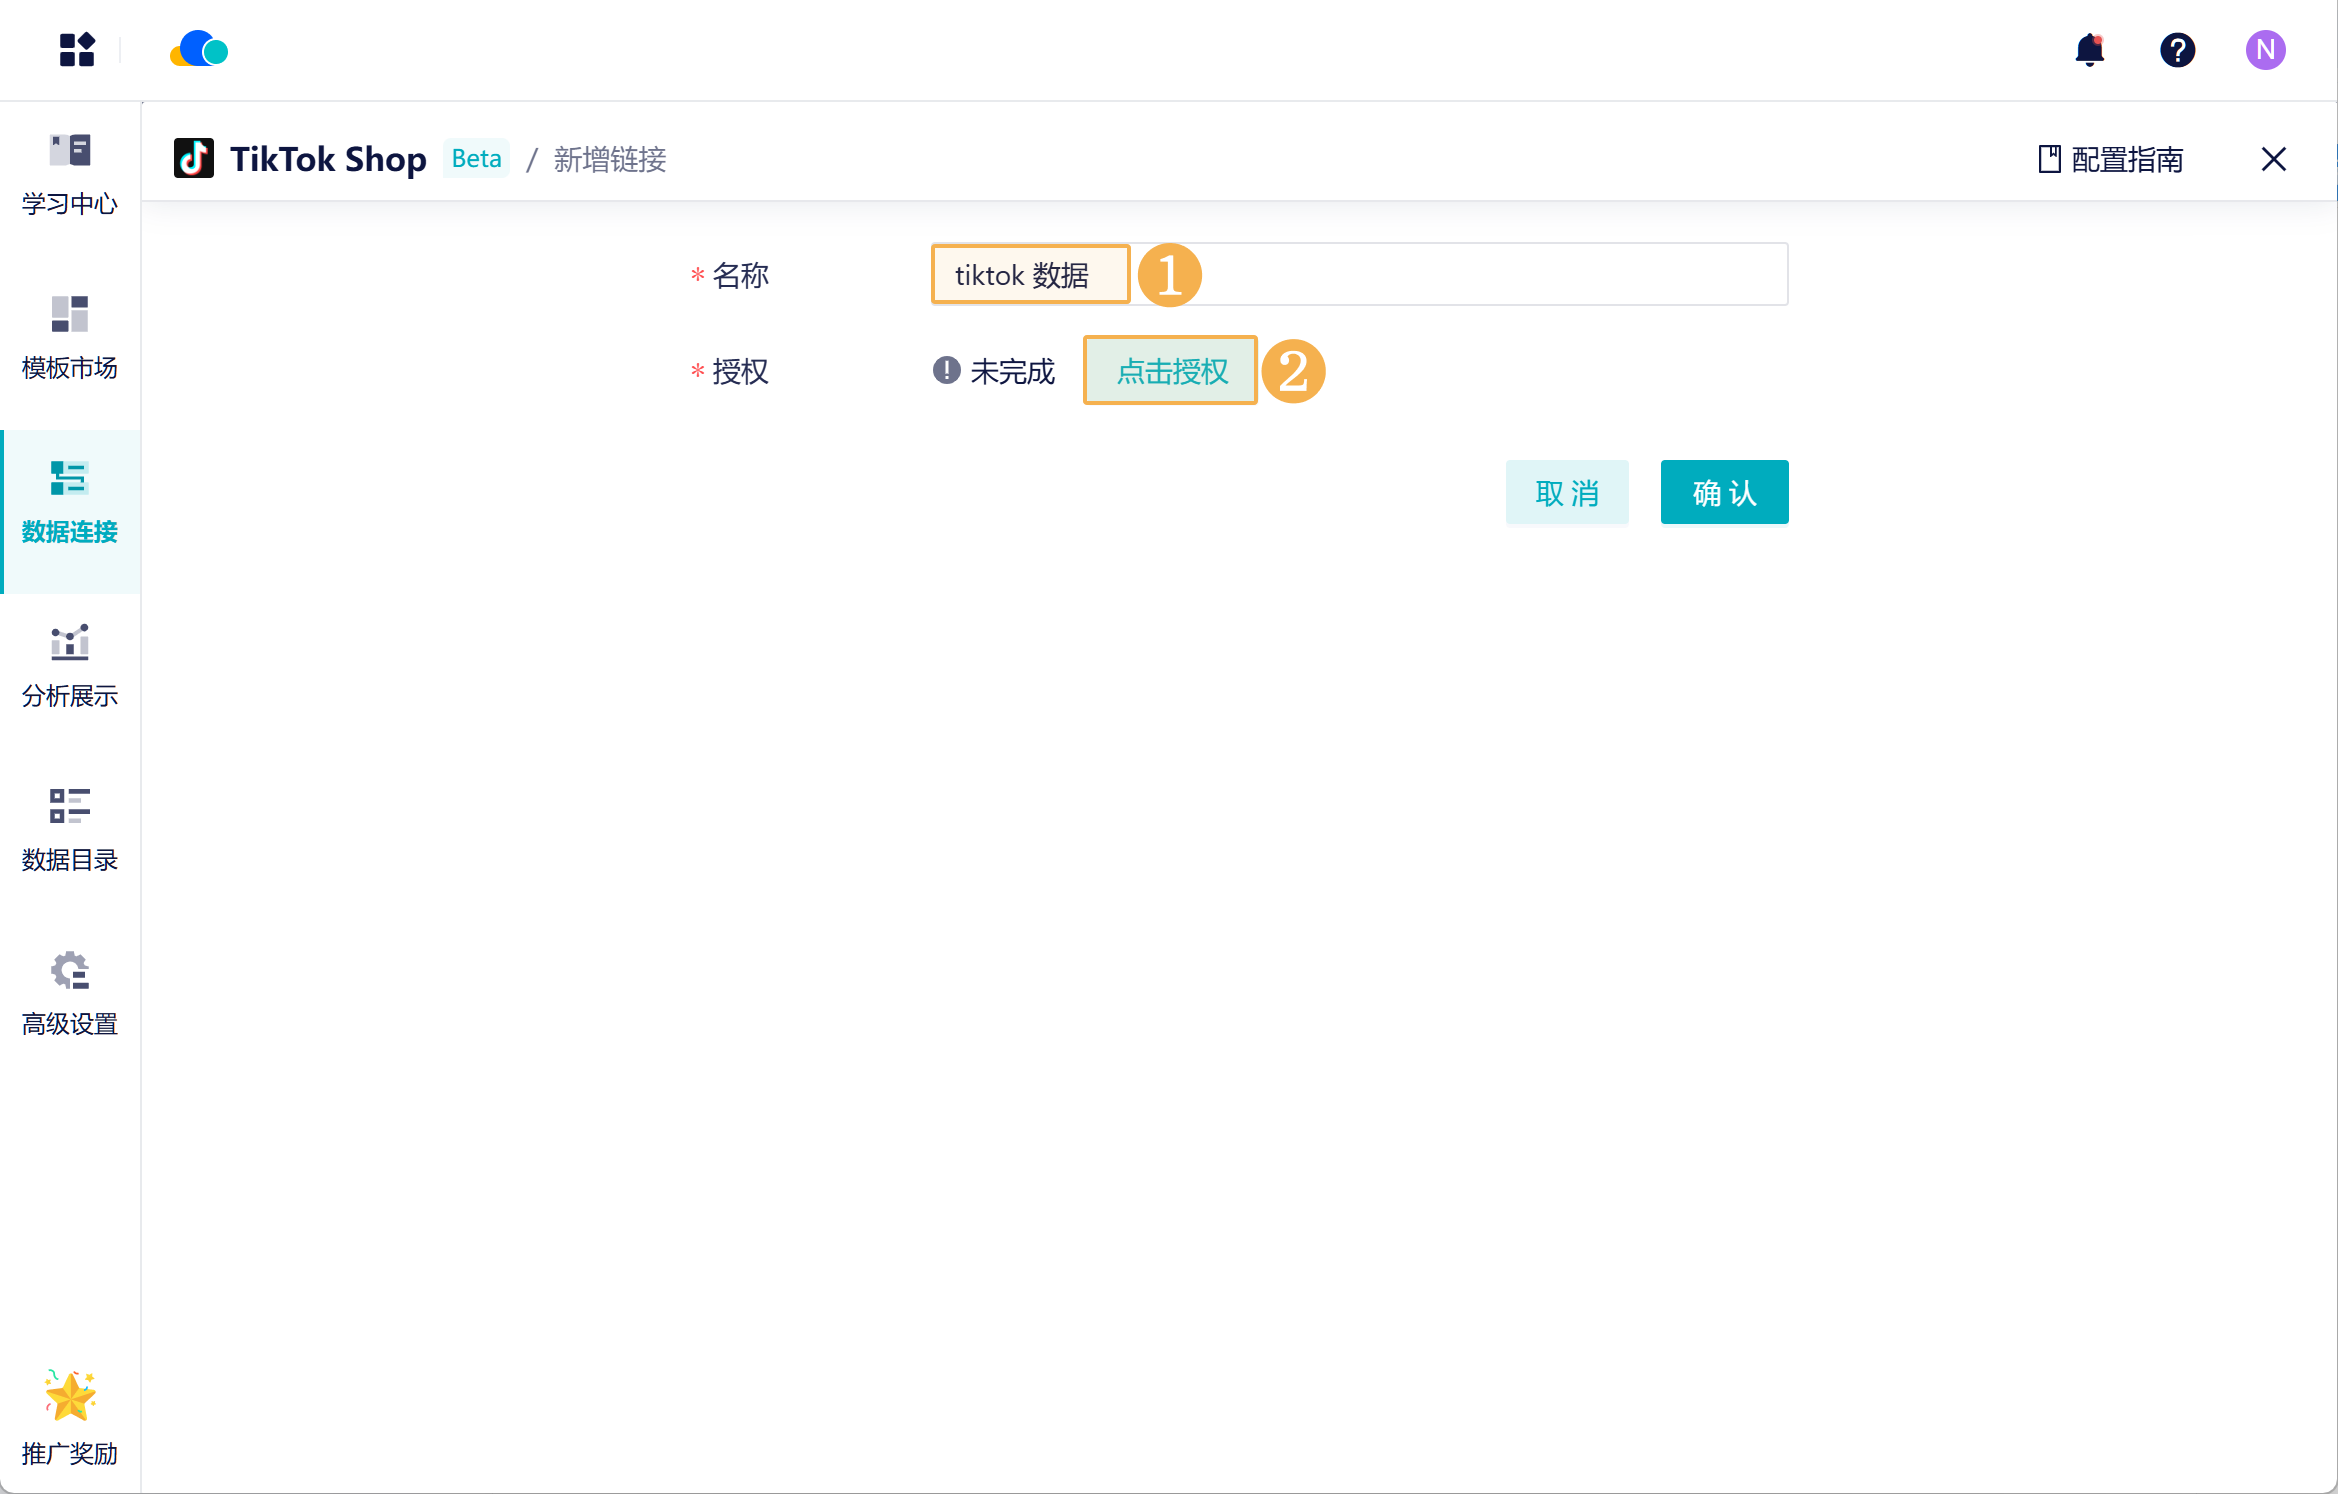Click the cloud logo in header
The height and width of the screenshot is (1494, 2338).
coord(199,50)
